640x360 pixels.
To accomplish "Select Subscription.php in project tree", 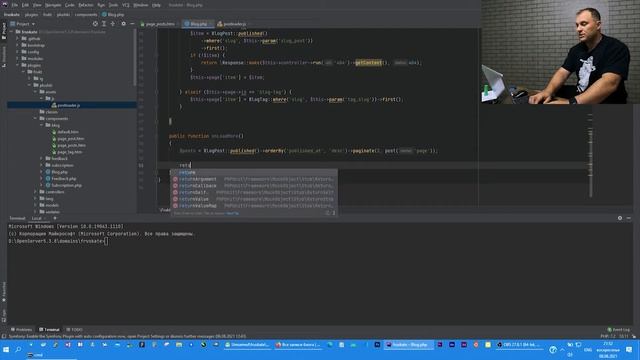I will coord(67,185).
